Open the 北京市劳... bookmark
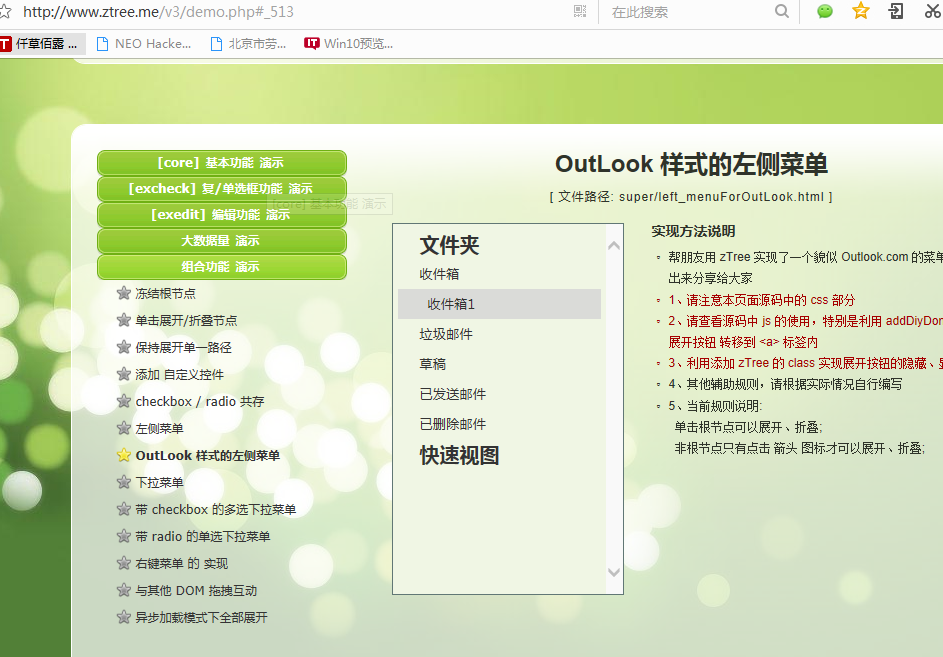Screen dimensions: 943x657 tap(248, 43)
